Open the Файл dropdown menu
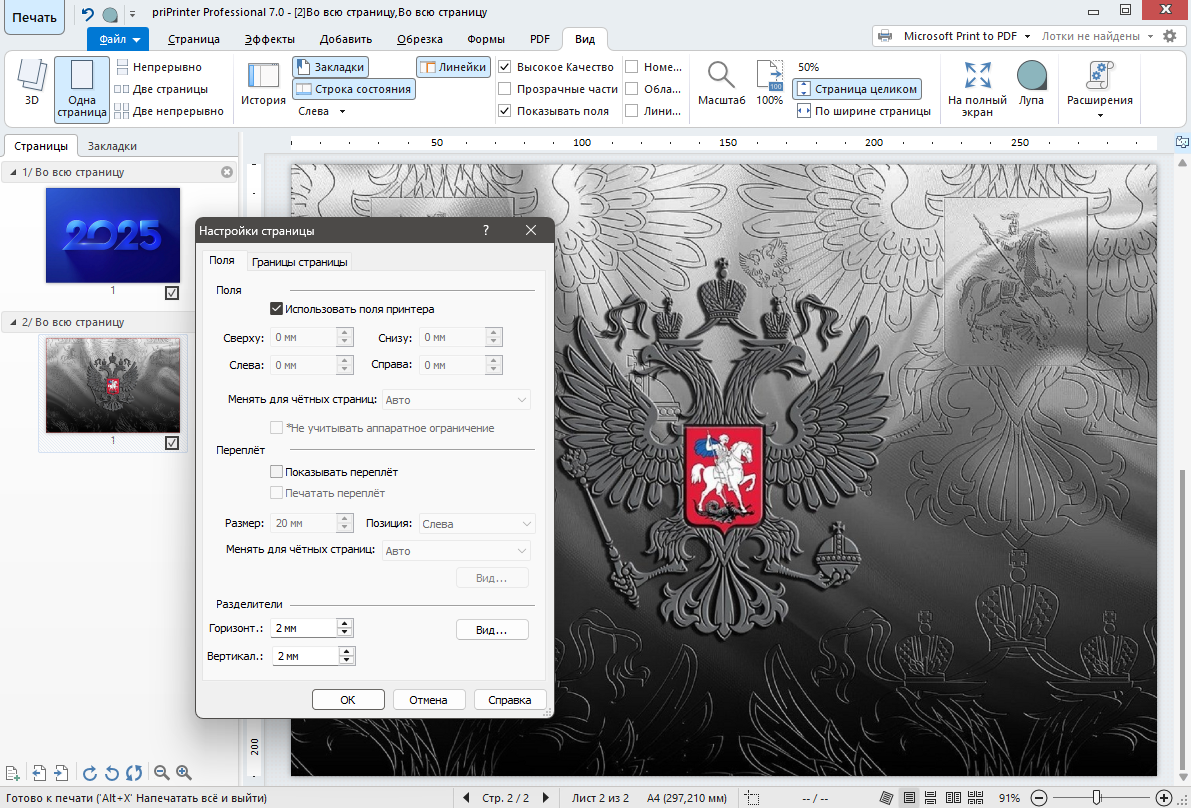Viewport: 1191px width, 808px height. click(118, 39)
